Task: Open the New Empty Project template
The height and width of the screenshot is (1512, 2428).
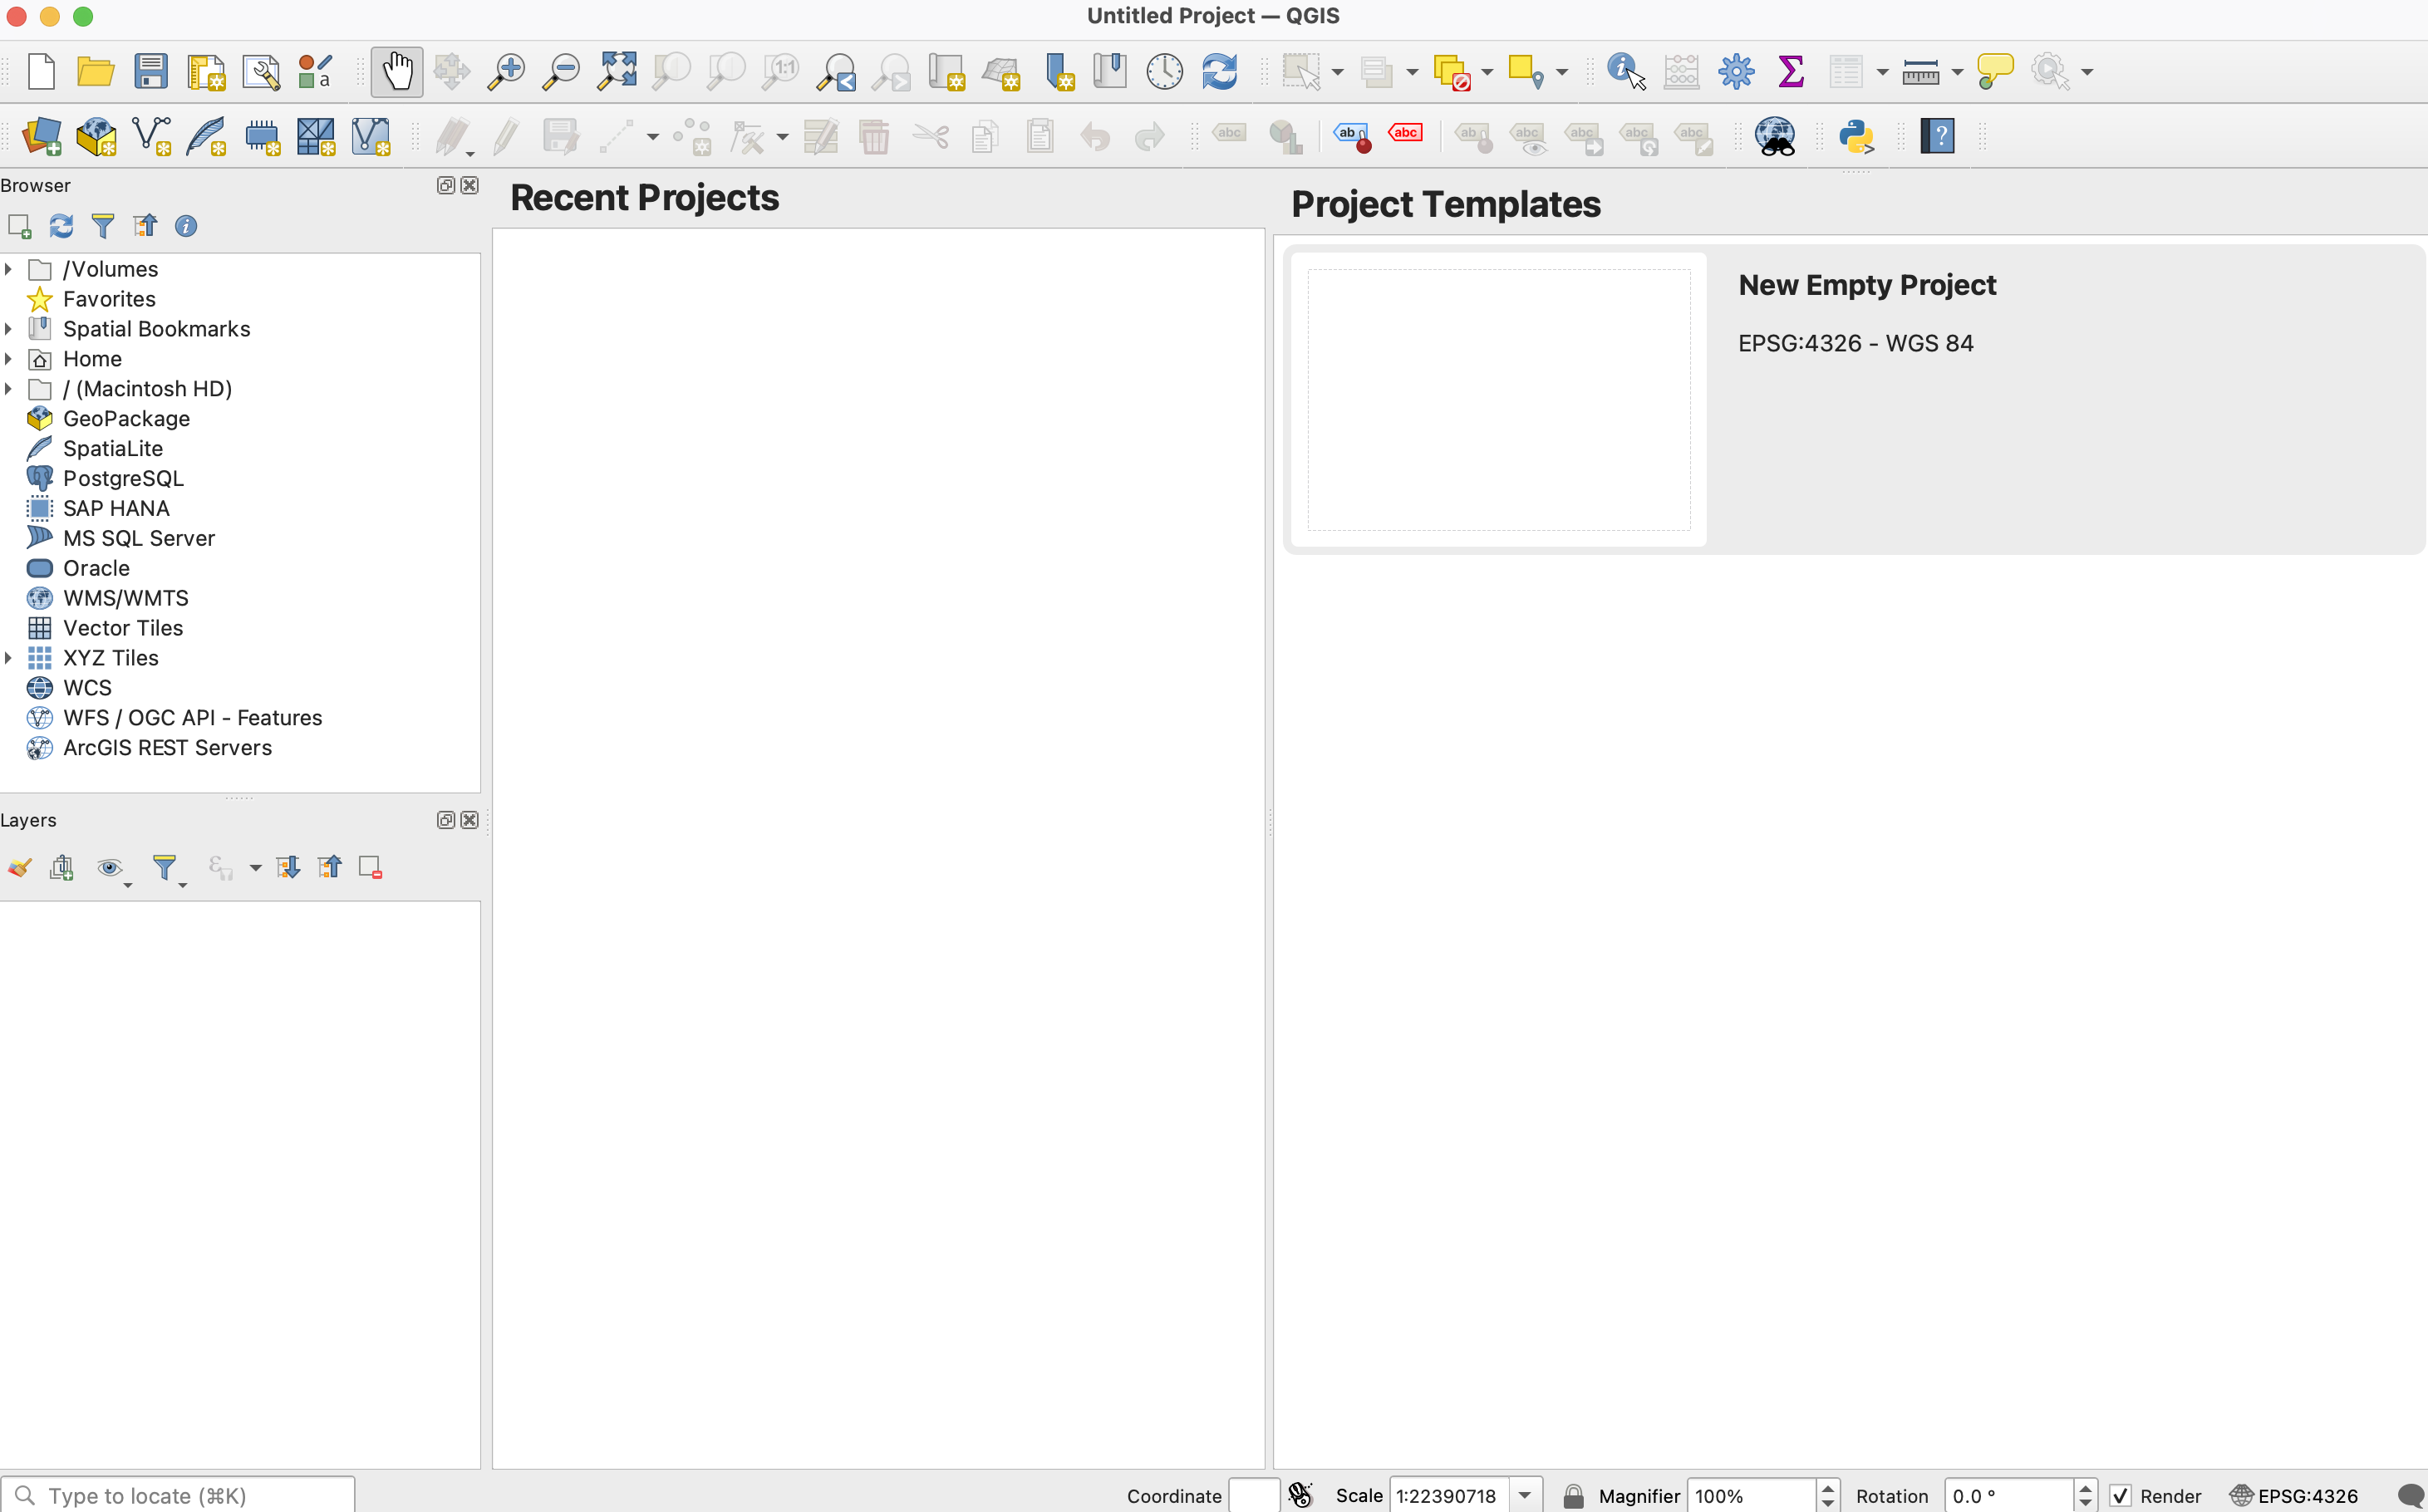Action: pyautogui.click(x=1855, y=399)
